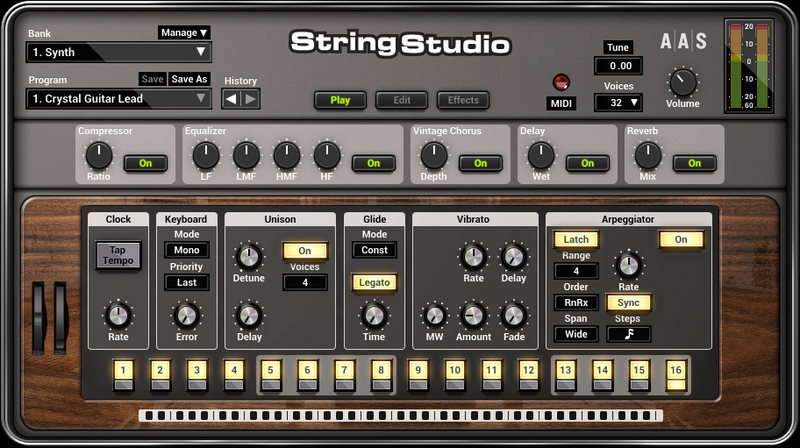This screenshot has width=800, height=448.
Task: Click the Unison Delay knob
Action: (x=249, y=316)
